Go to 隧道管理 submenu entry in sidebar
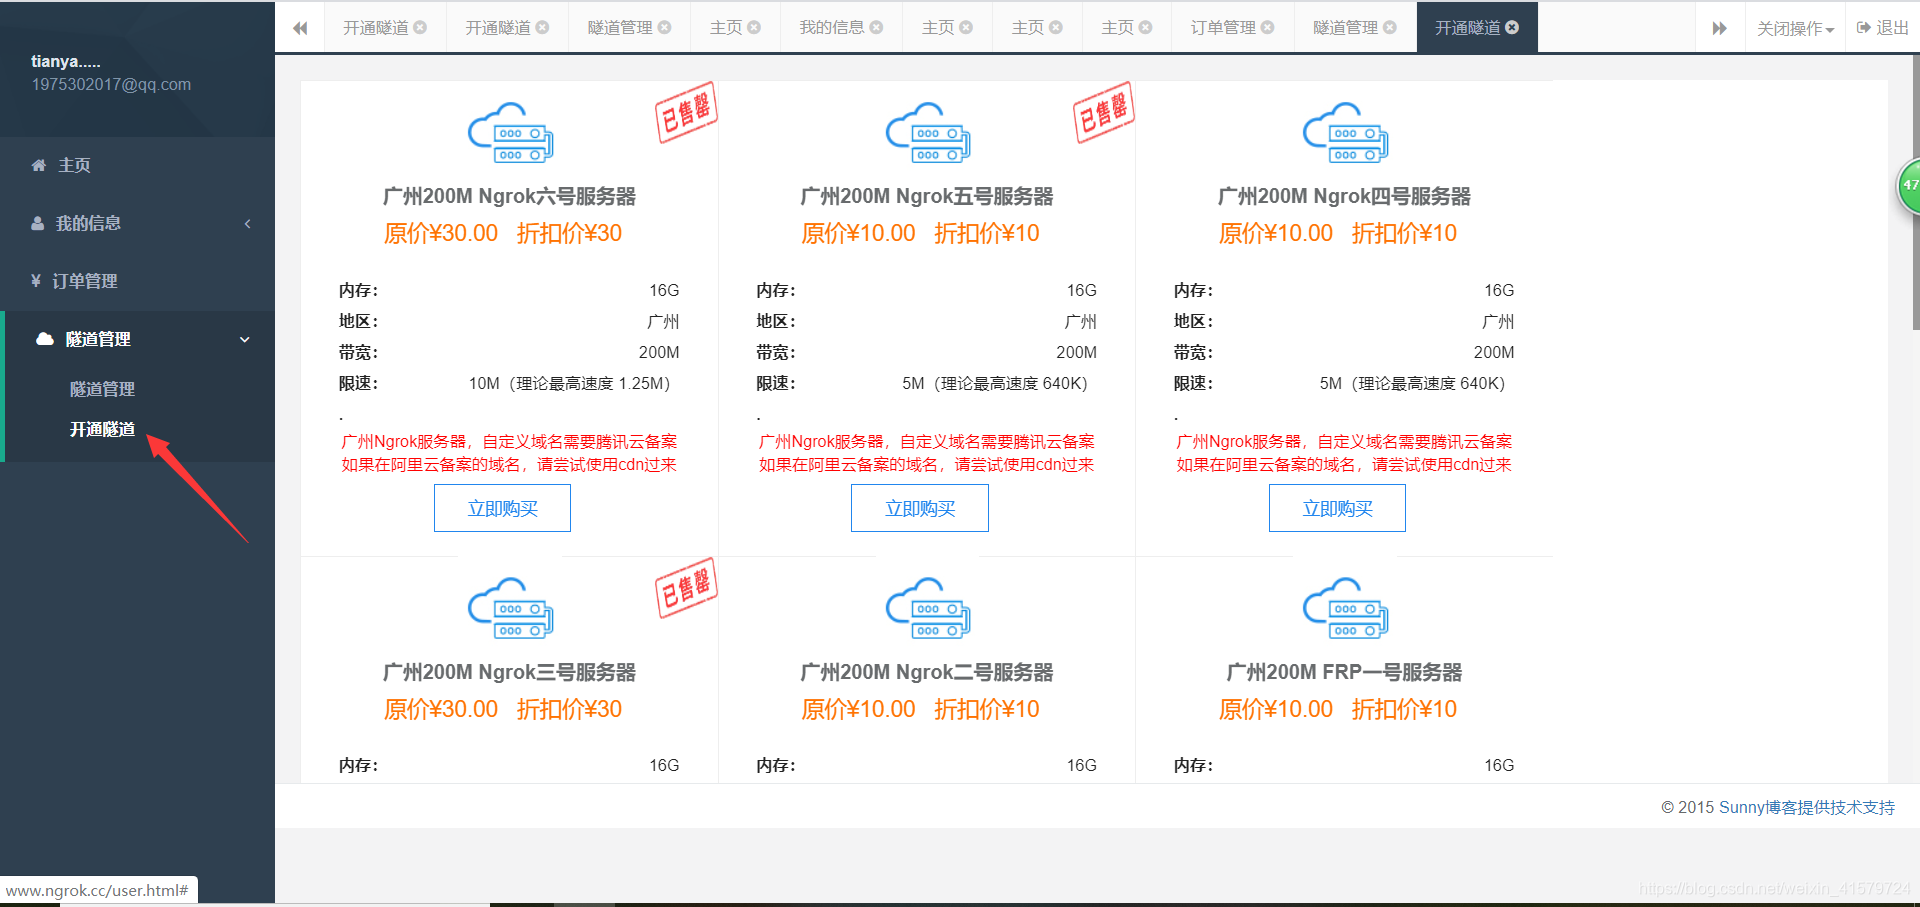The width and height of the screenshot is (1920, 907). click(102, 389)
